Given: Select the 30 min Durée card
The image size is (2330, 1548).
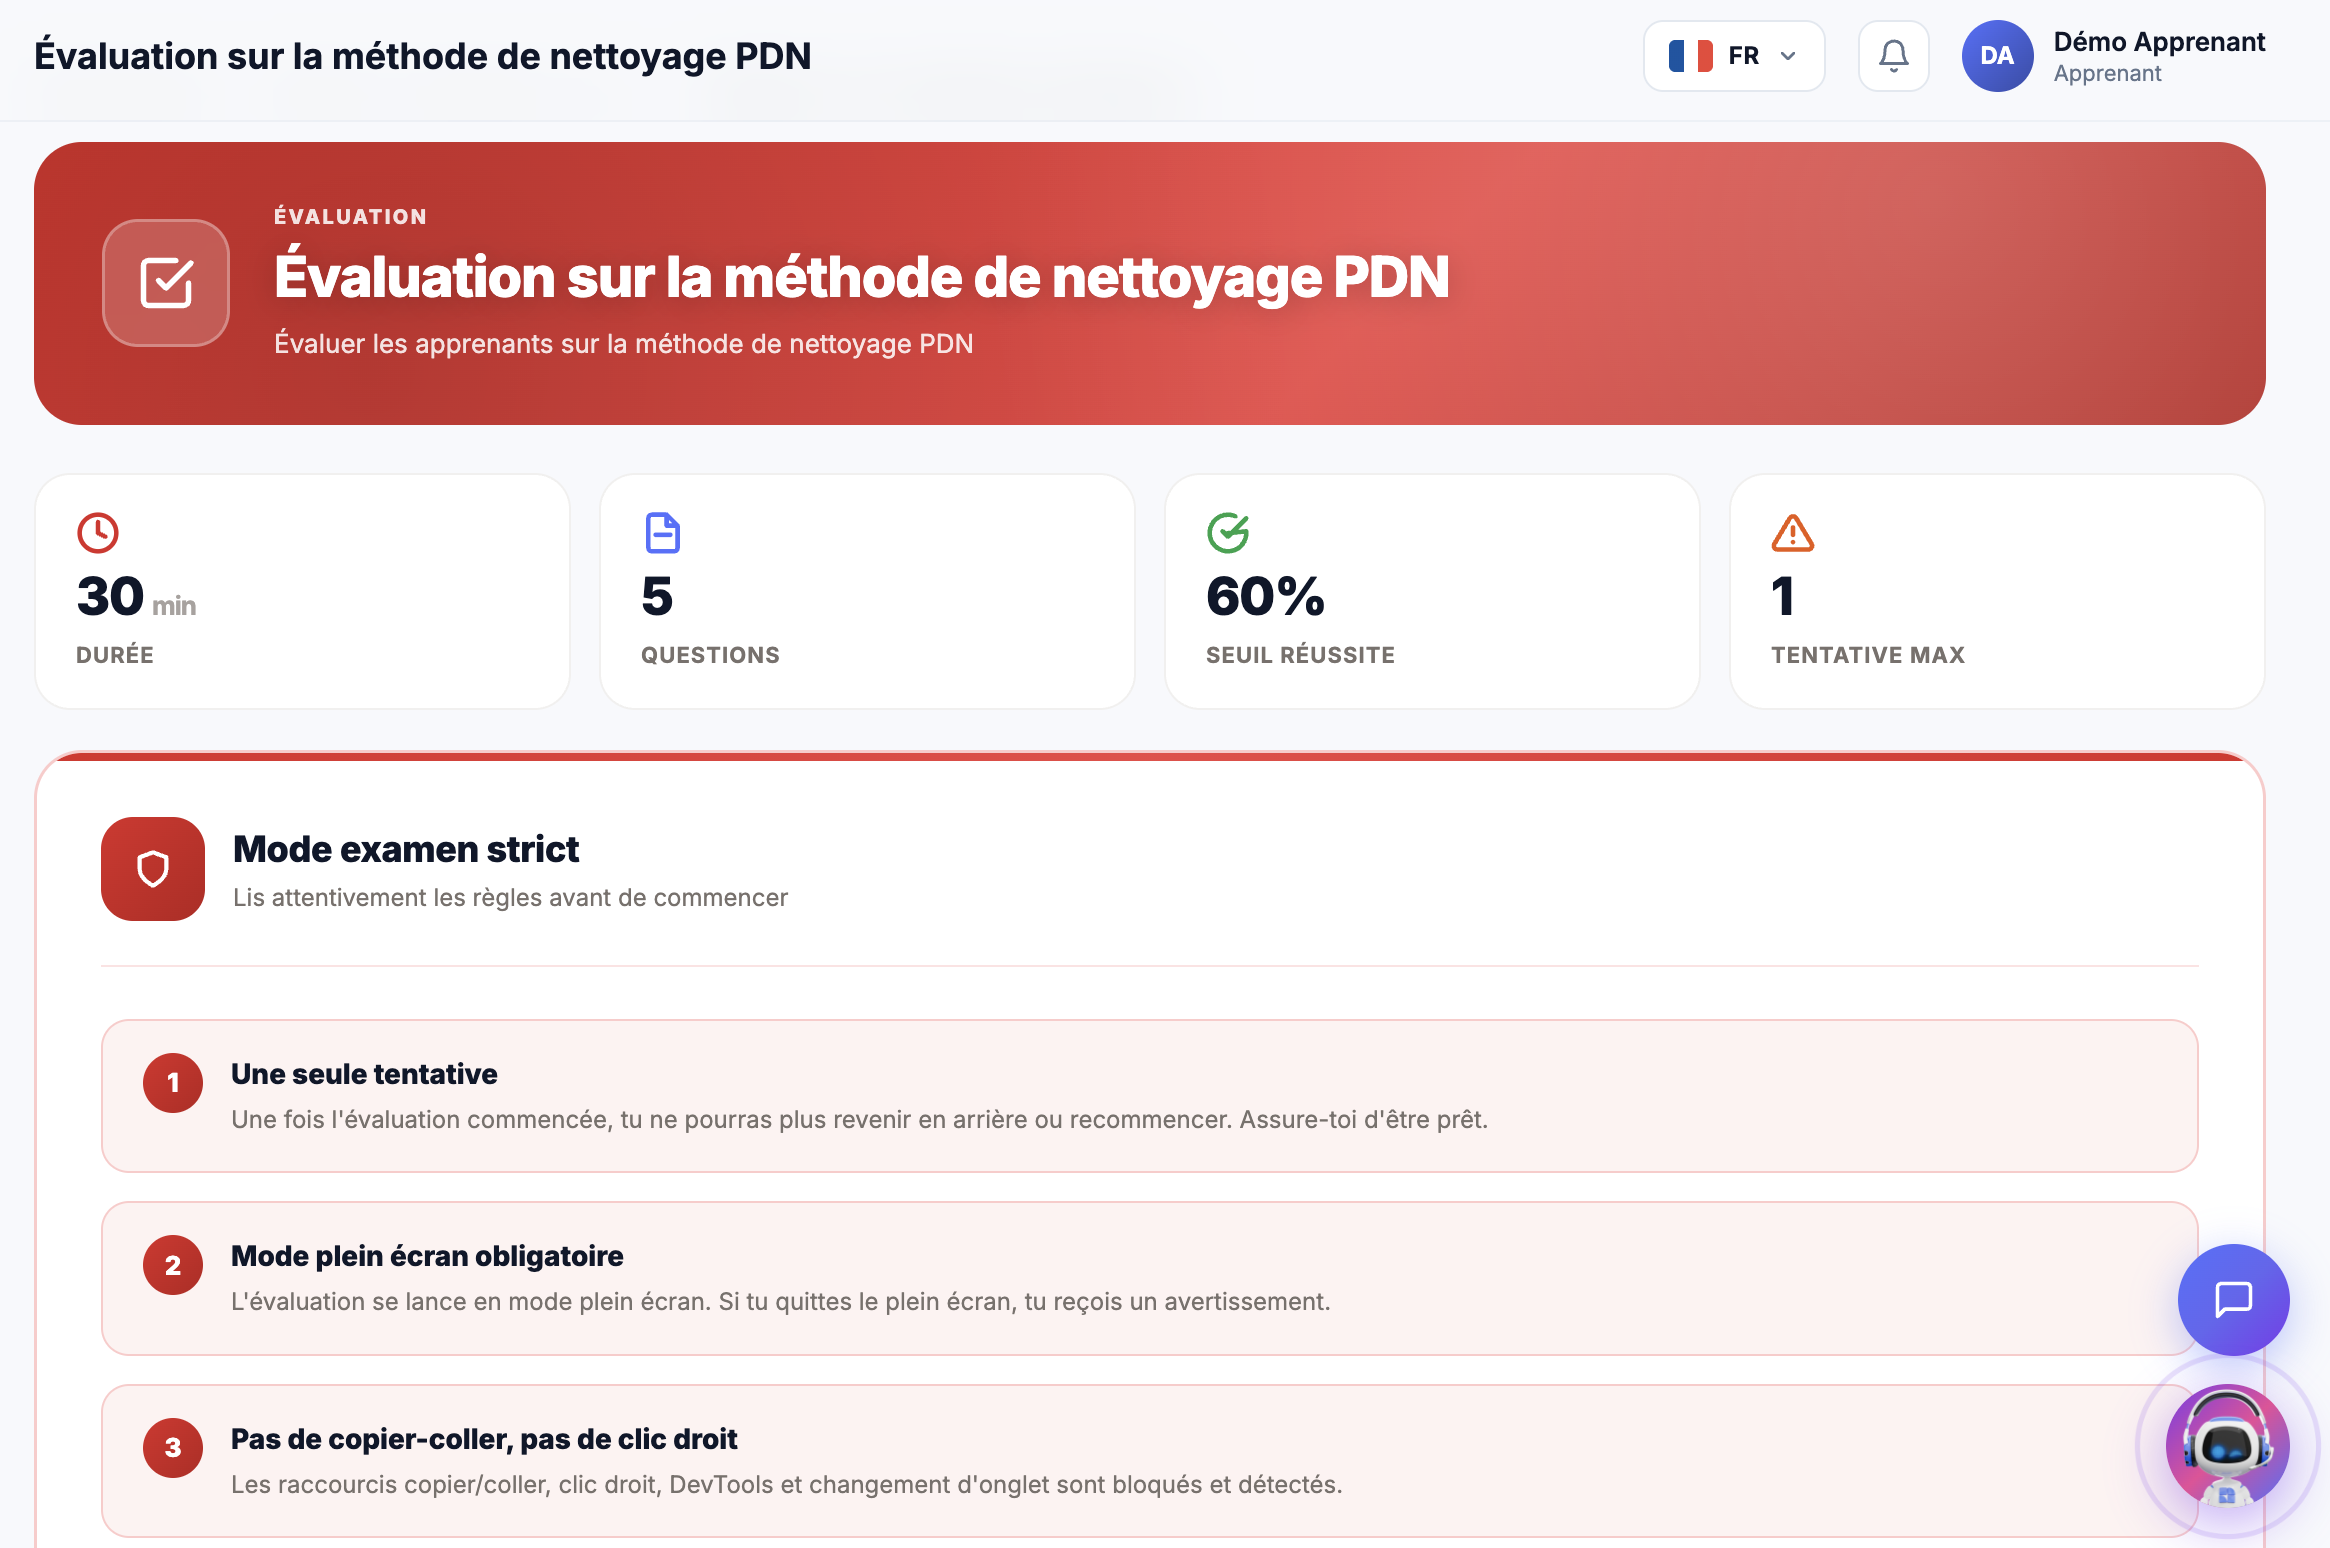Looking at the screenshot, I should click(301, 591).
